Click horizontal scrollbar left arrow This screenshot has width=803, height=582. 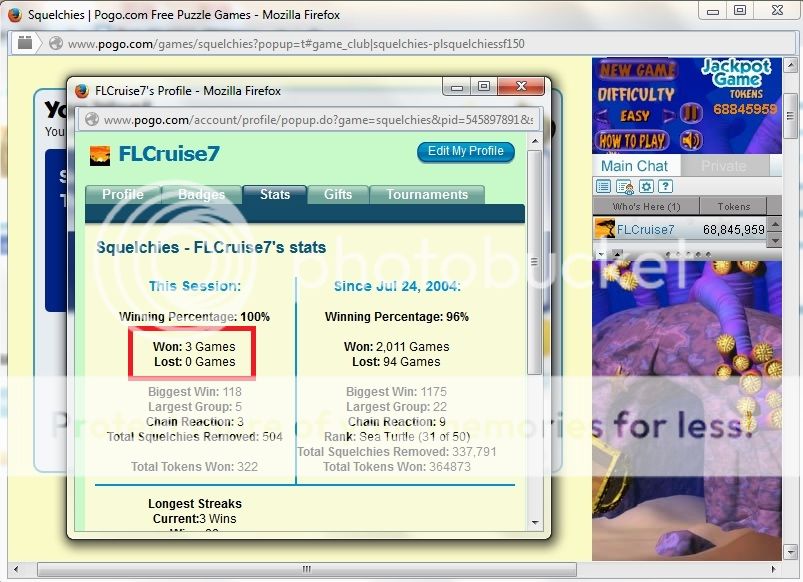[x=16, y=569]
